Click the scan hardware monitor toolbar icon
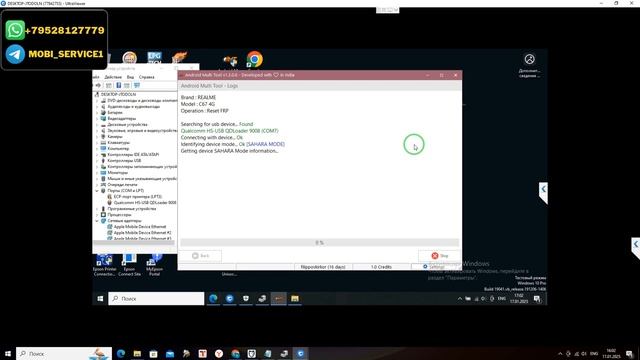The height and width of the screenshot is (360, 640). [137, 85]
